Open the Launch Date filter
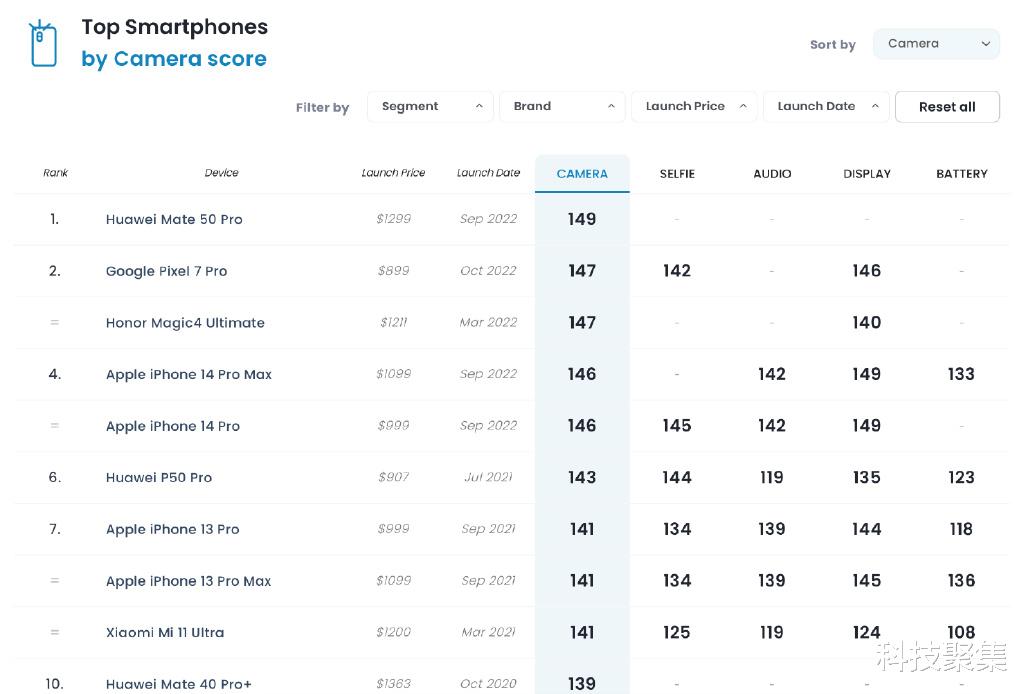 tap(826, 107)
